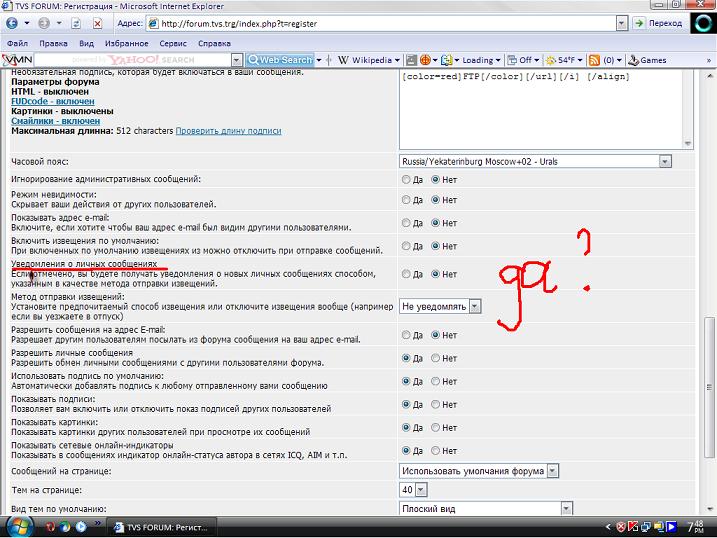Open the Избранное menu
The width and height of the screenshot is (717, 538).
[x=126, y=44]
